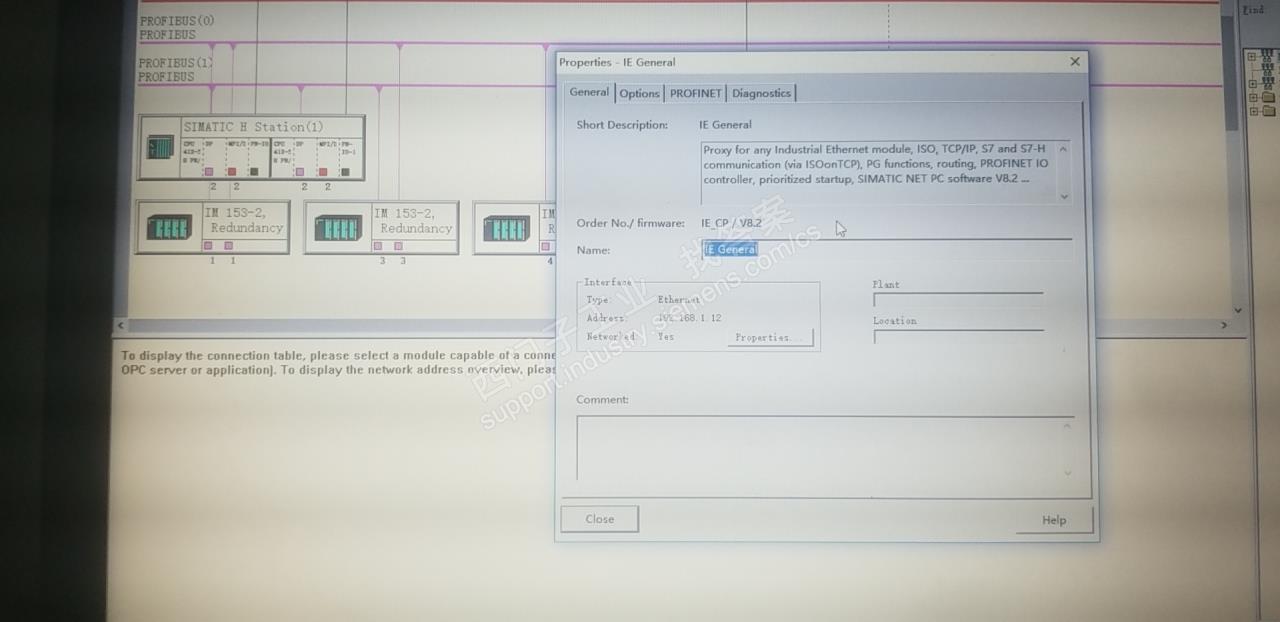Click the down arrow of the network view vertical scrollbar
Screen dimensions: 1280x622
1238,310
